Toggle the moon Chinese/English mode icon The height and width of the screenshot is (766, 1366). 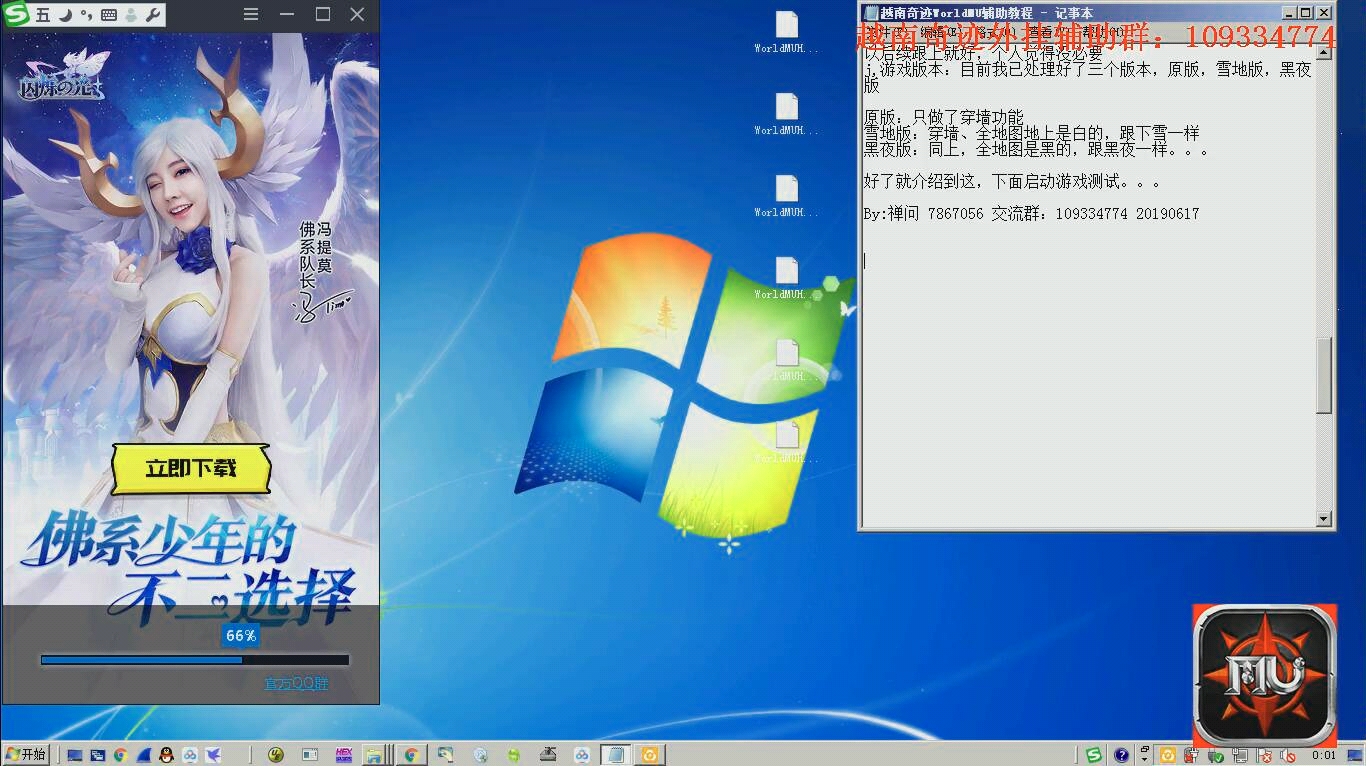pos(64,15)
